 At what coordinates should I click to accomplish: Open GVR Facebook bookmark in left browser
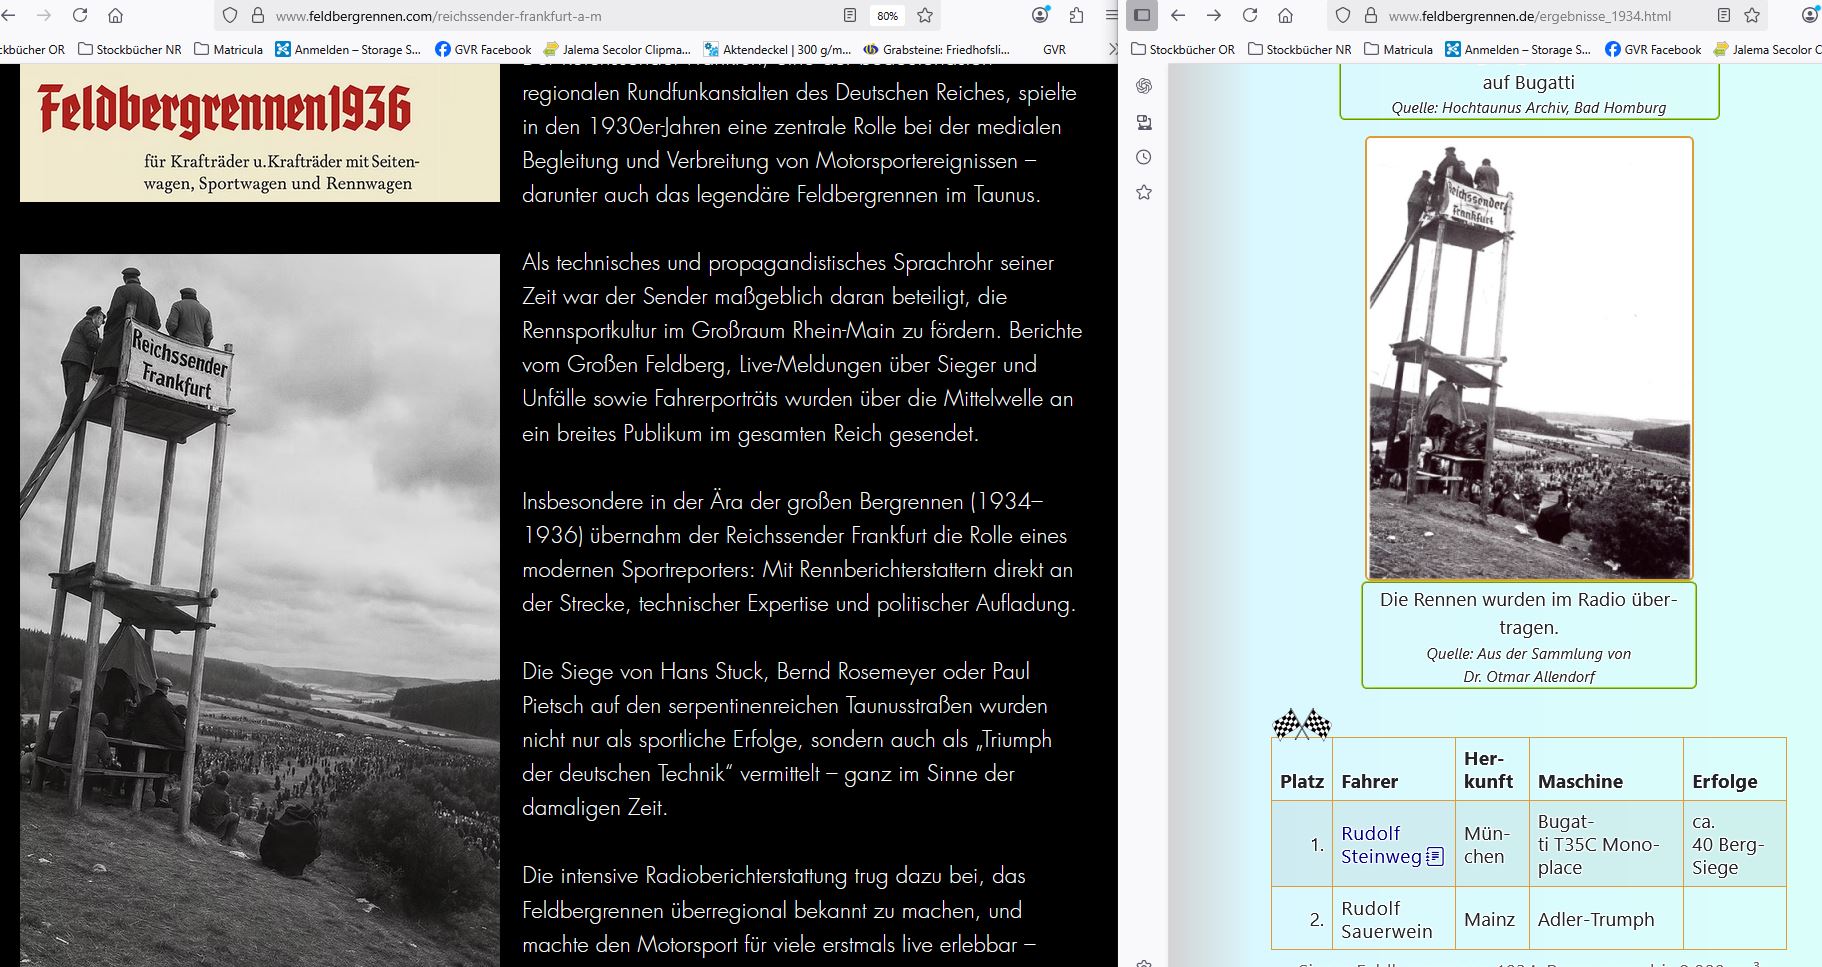pos(483,49)
